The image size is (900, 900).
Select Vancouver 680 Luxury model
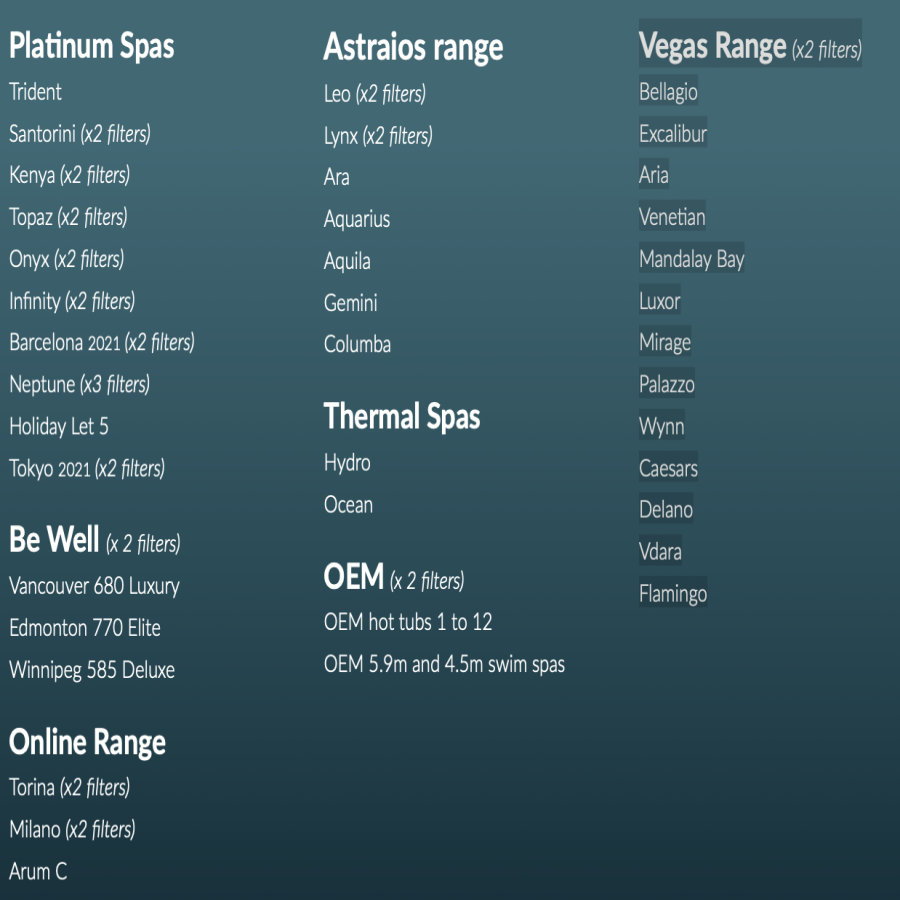tap(94, 586)
